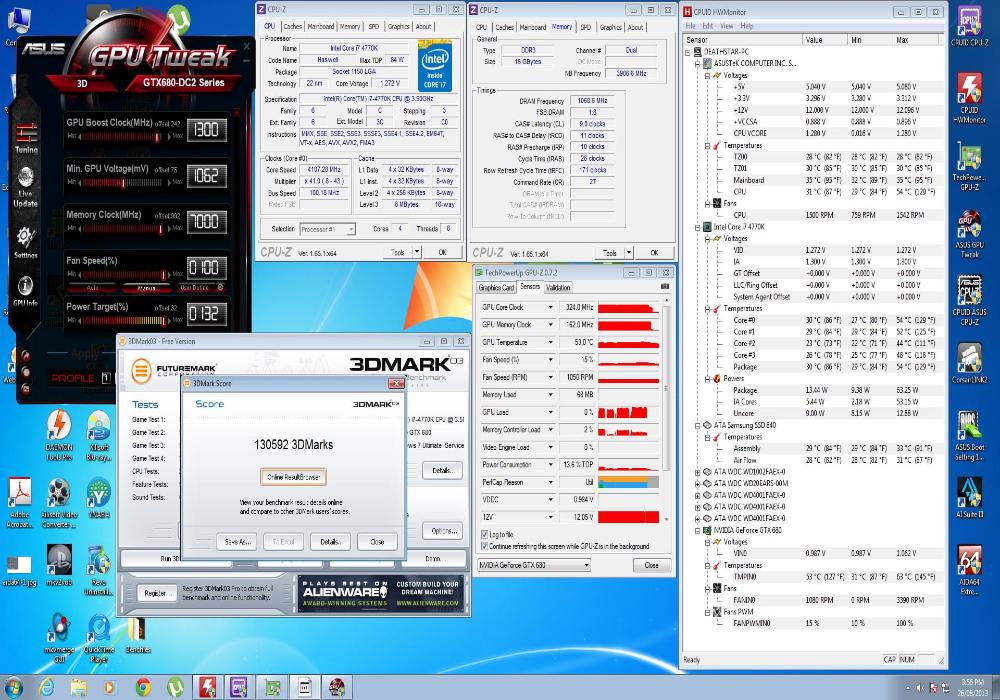Click the Close button in 3DMark Score dialog

click(378, 542)
